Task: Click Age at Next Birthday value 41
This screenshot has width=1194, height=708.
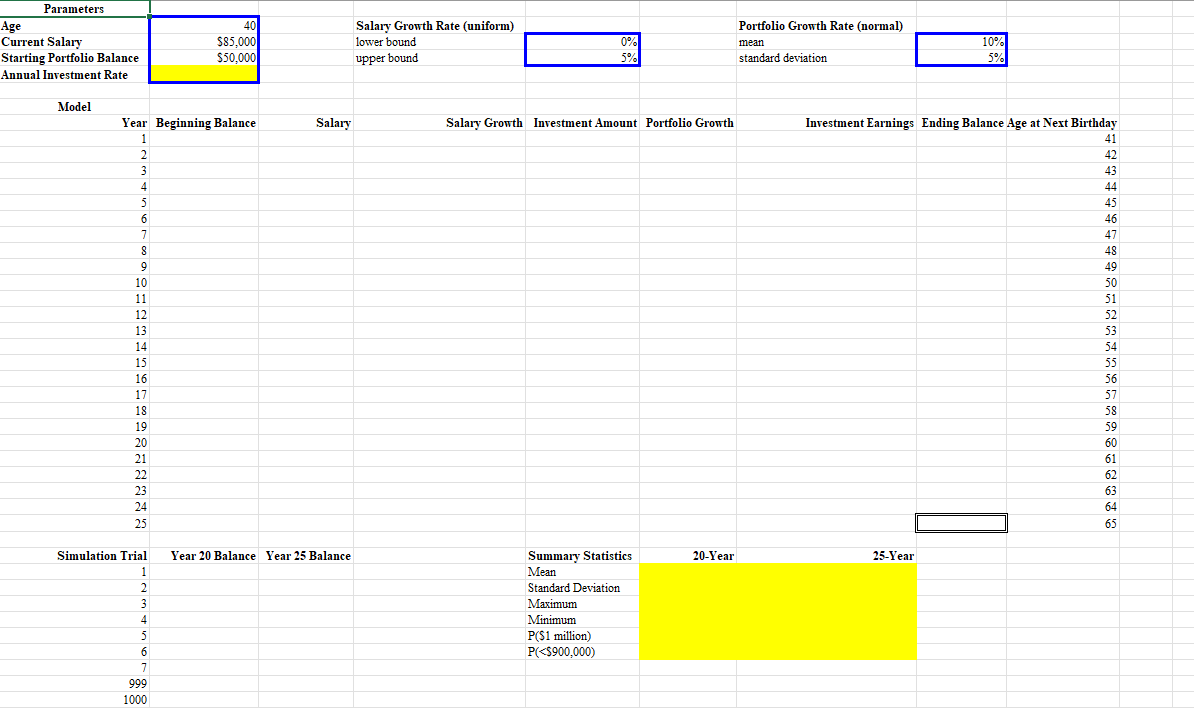Action: pyautogui.click(x=1063, y=139)
